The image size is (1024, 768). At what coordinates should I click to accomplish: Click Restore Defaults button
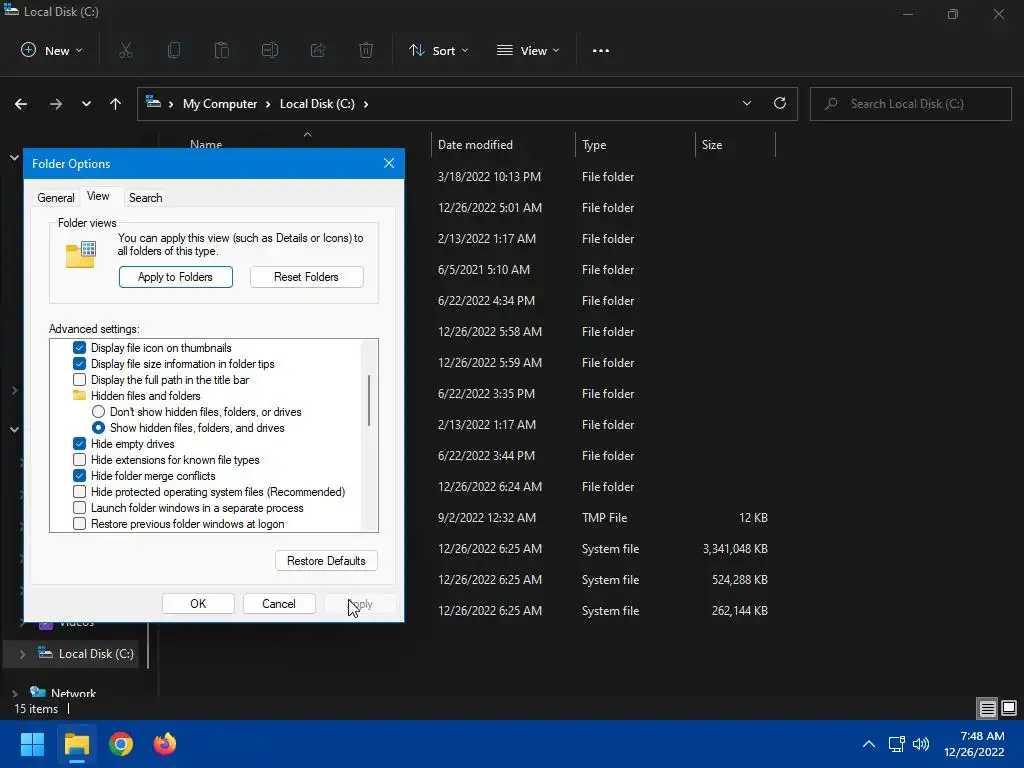tap(326, 560)
